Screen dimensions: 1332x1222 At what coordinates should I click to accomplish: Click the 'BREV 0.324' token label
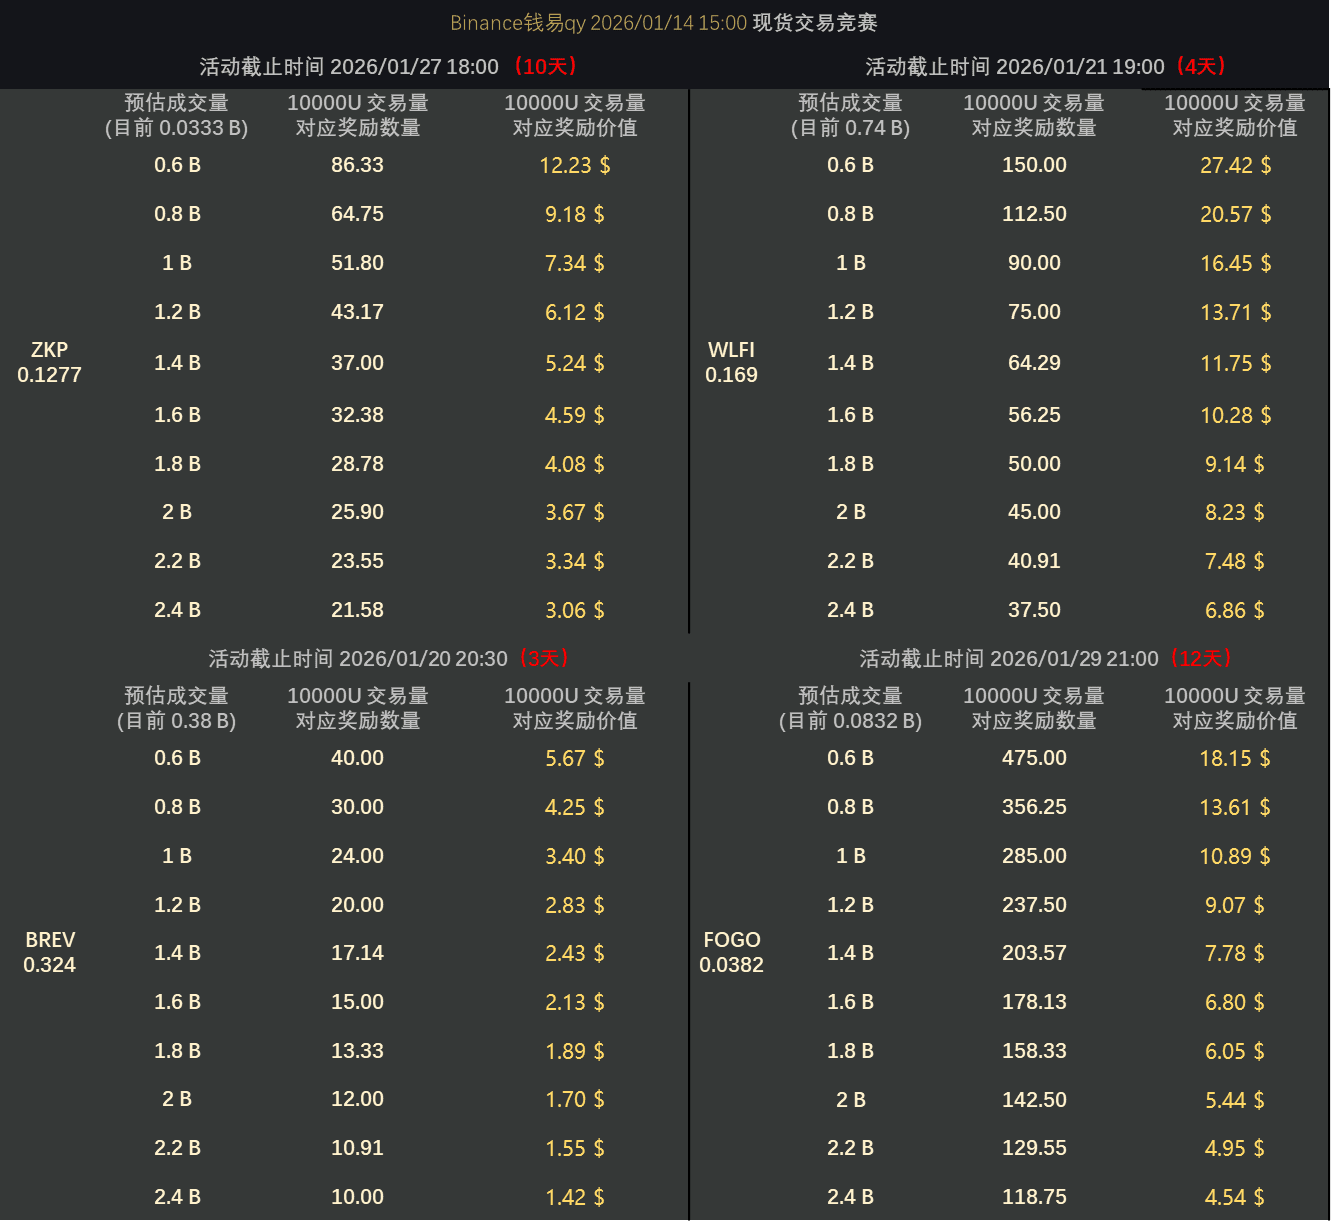click(x=49, y=952)
